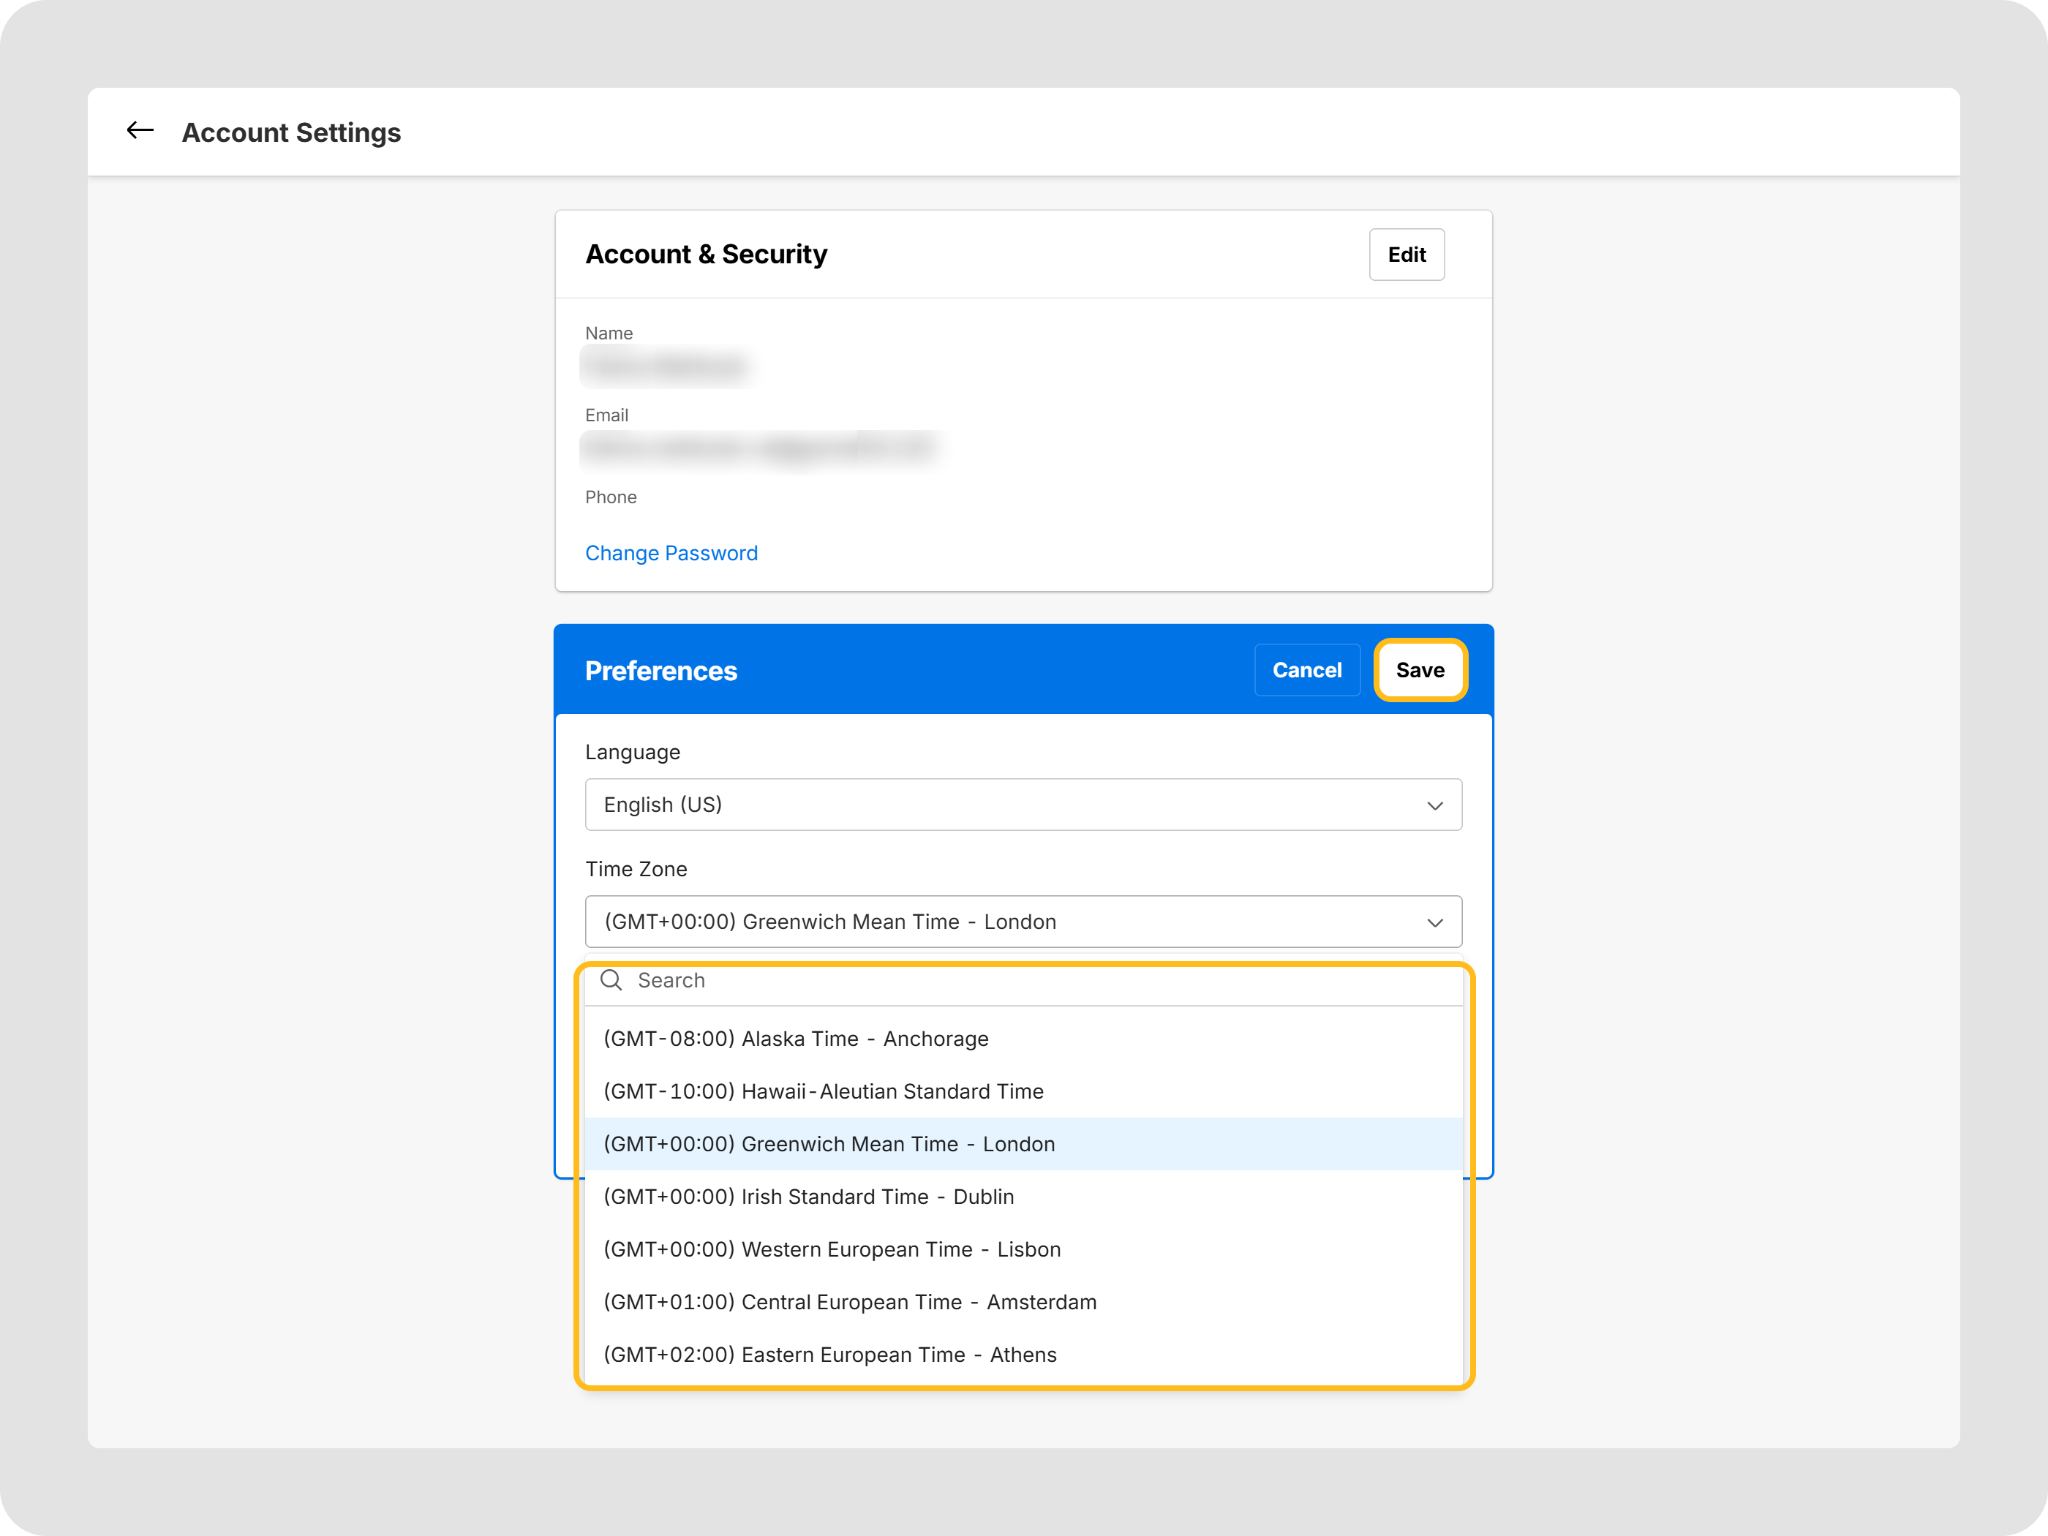Click the Save button in Preferences
This screenshot has width=2048, height=1536.
(1419, 670)
